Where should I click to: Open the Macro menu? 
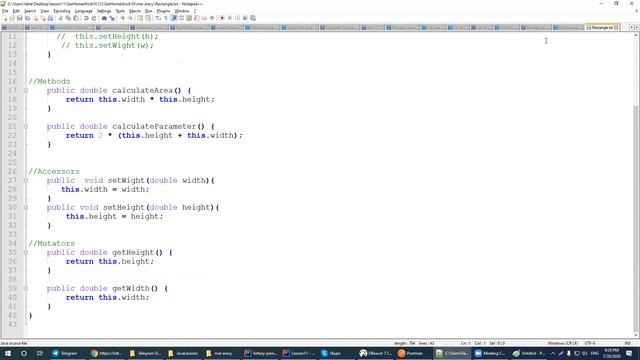click(135, 11)
